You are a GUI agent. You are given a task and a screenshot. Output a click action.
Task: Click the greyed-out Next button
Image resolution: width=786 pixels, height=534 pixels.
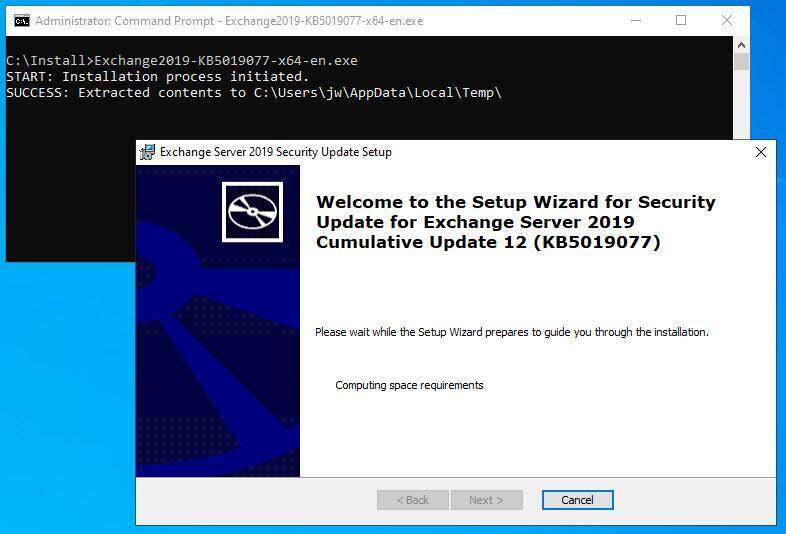pyautogui.click(x=486, y=500)
